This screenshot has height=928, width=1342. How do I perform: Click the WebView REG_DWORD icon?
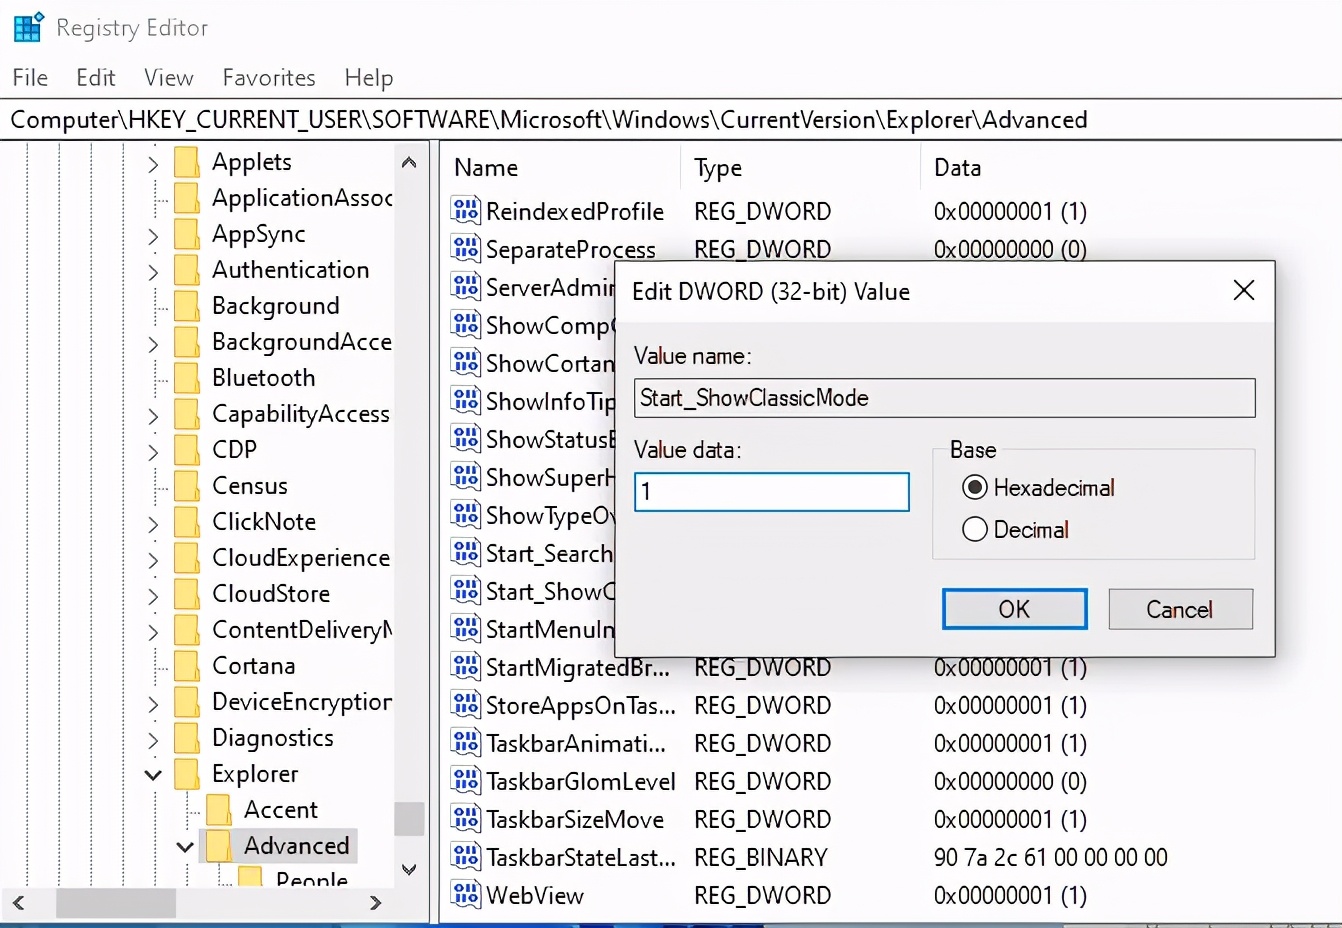coord(464,895)
